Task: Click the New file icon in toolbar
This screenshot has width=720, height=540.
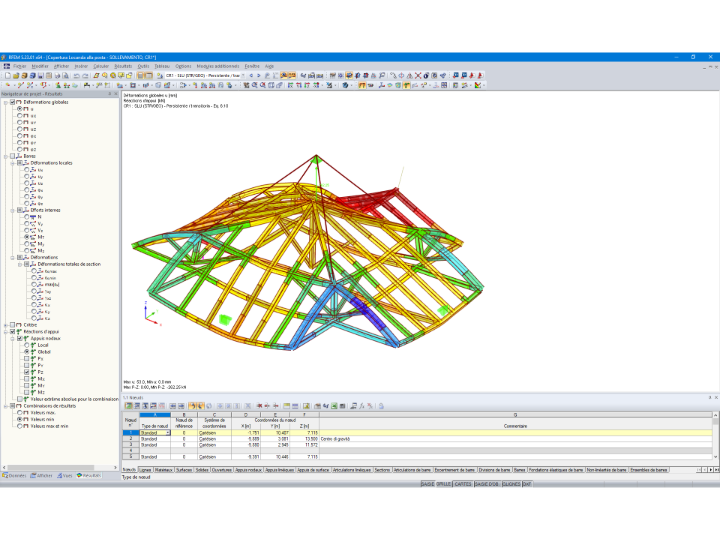Action: (7, 75)
